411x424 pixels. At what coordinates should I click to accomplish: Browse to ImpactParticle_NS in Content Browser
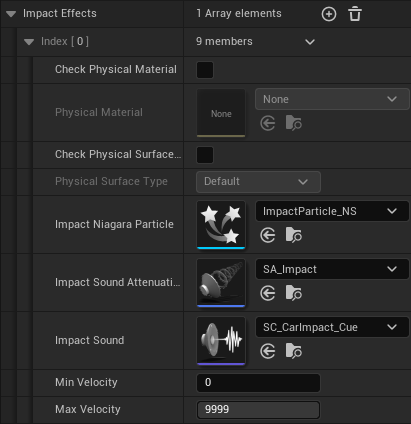point(293,235)
